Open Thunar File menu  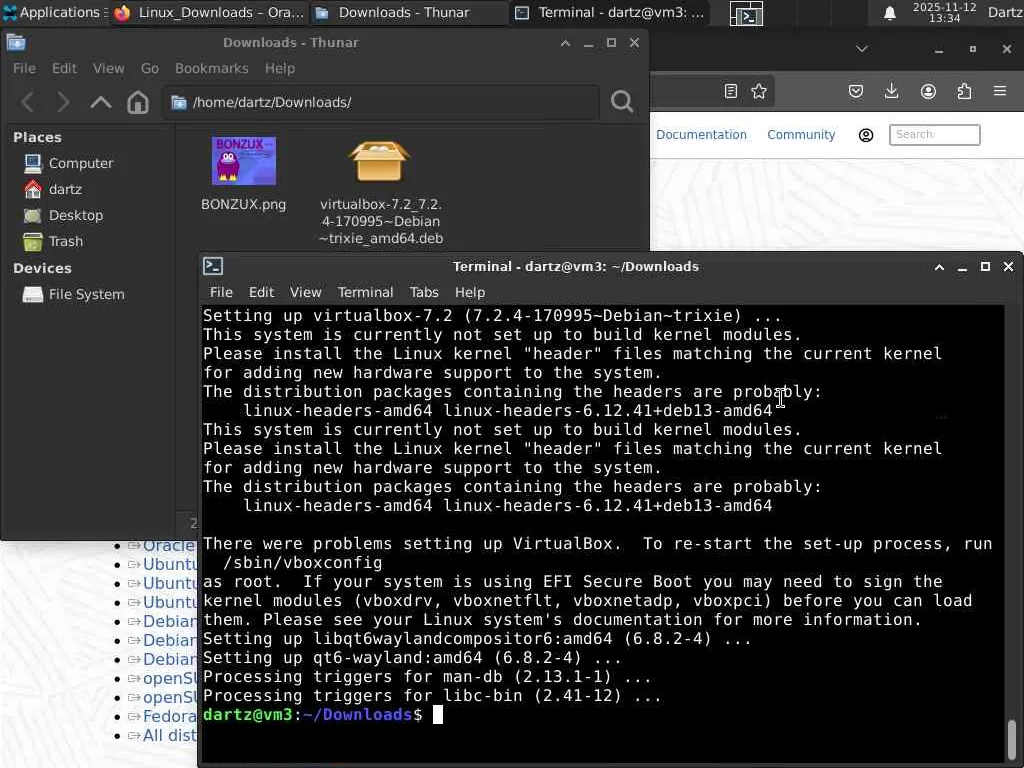click(24, 69)
